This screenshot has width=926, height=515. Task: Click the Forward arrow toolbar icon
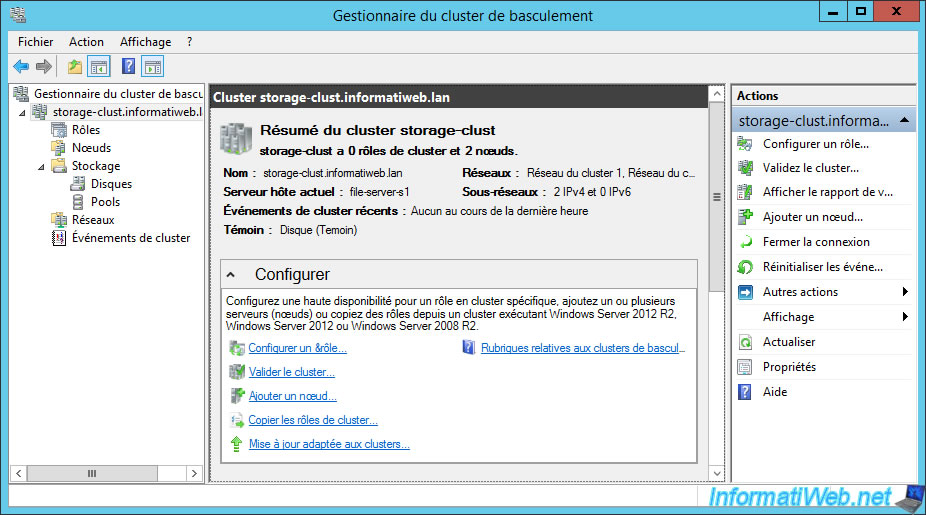(44, 66)
